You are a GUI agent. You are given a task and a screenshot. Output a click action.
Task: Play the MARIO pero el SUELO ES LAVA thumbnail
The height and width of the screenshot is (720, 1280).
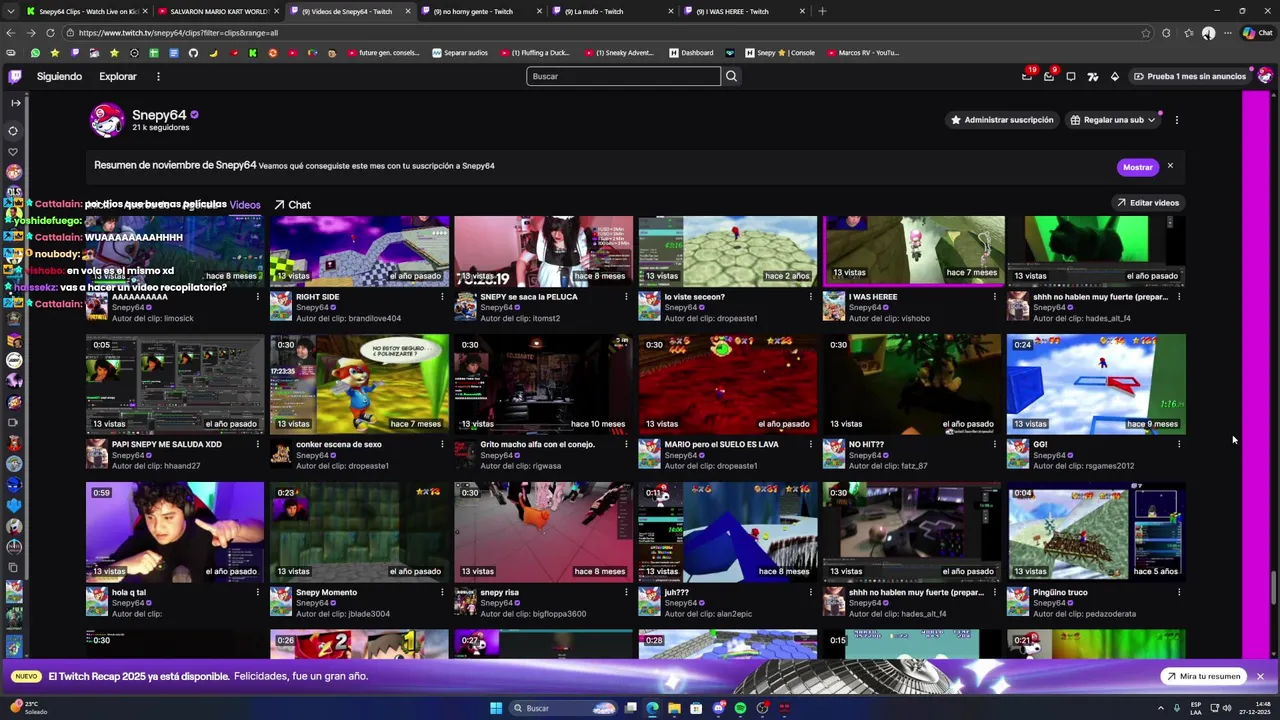coord(727,384)
